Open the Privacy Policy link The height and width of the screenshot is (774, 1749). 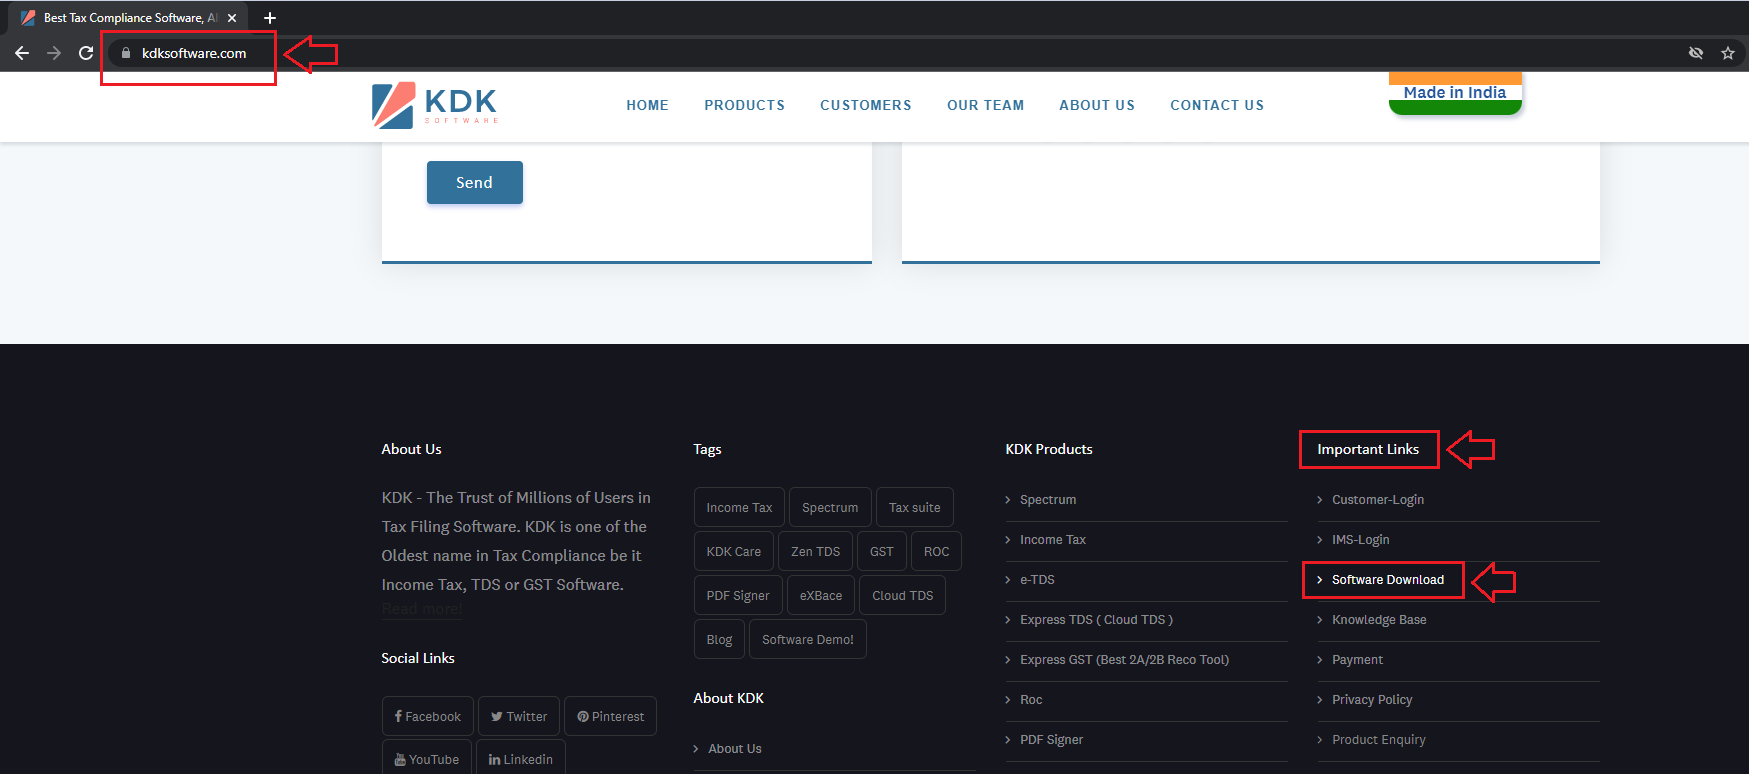(1372, 699)
